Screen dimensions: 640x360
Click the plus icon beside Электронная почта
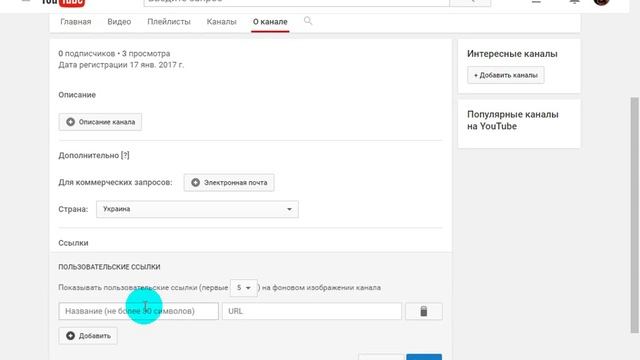click(196, 182)
